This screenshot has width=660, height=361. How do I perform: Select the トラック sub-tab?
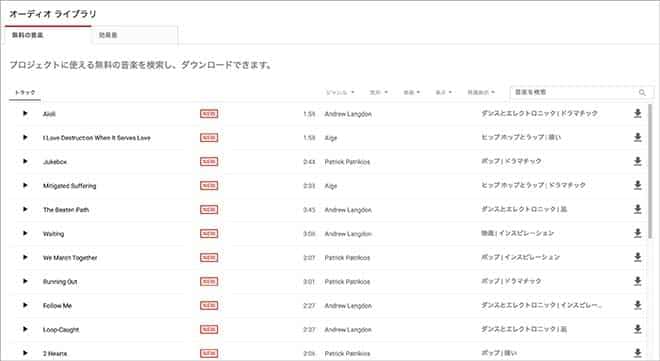25,93
